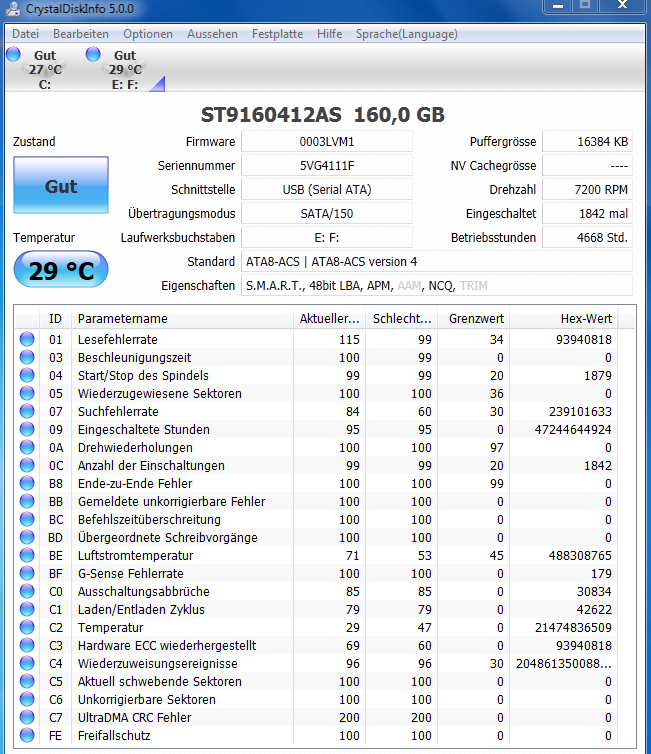This screenshot has width=651, height=754.
Task: Open the Datei menu
Action: [25, 34]
